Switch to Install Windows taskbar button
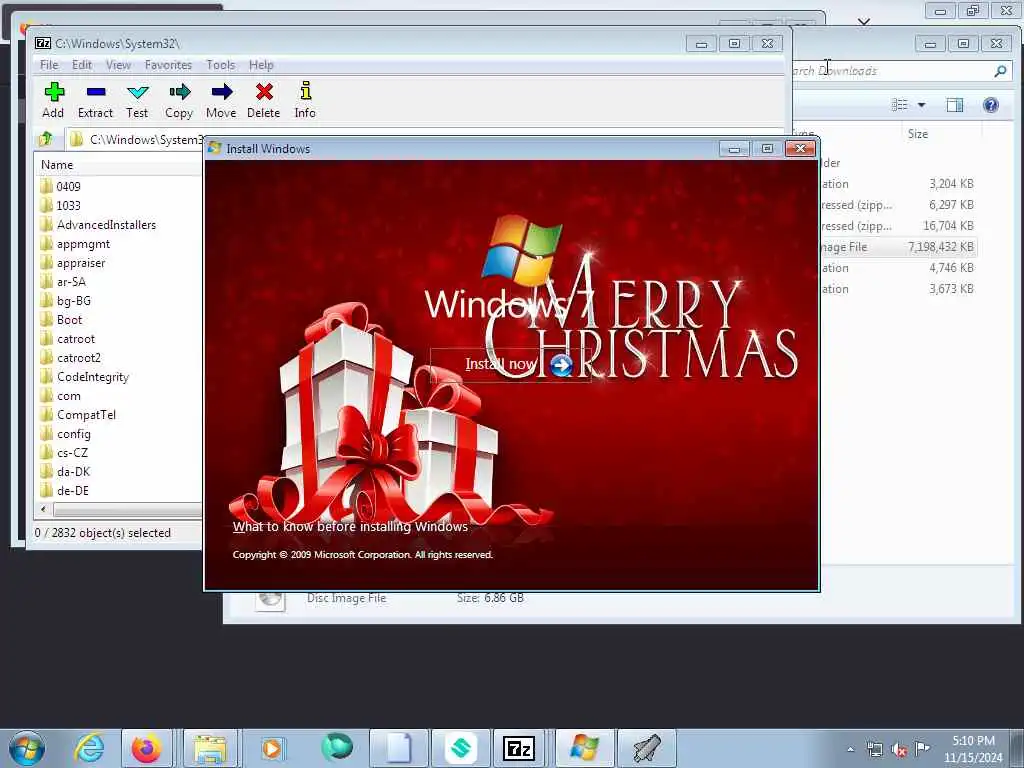The image size is (1024, 768). [584, 748]
